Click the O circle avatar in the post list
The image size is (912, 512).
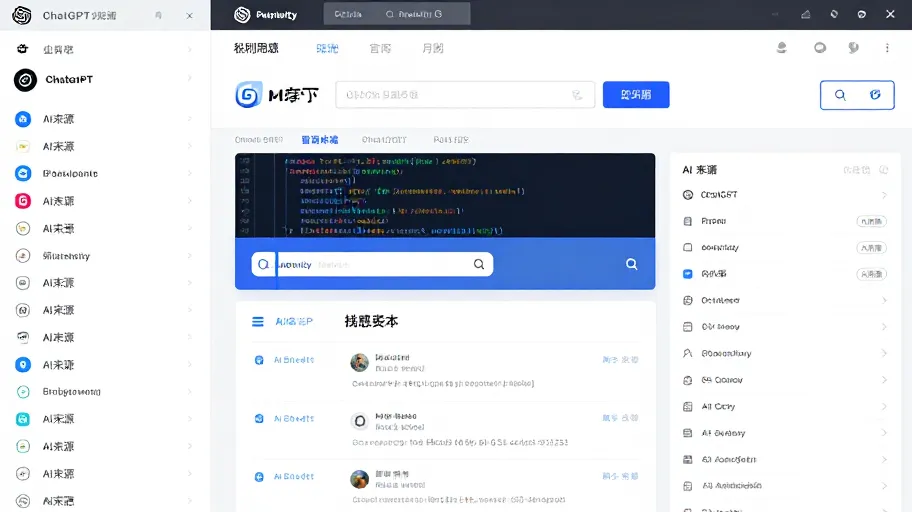(359, 421)
